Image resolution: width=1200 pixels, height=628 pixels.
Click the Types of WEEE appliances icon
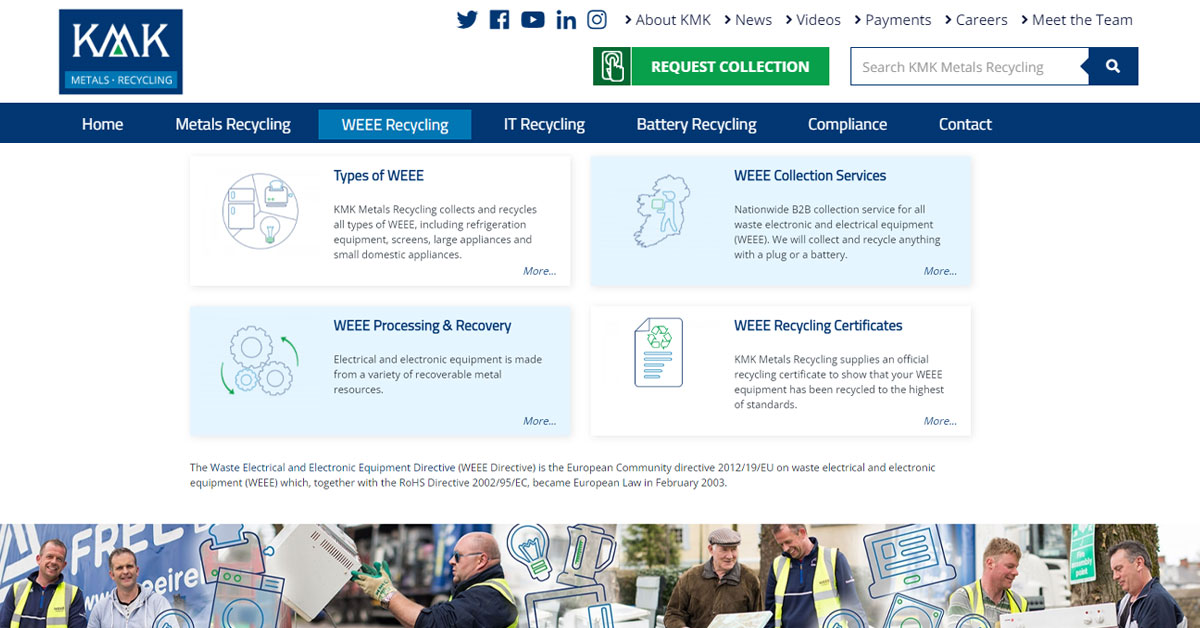point(260,211)
